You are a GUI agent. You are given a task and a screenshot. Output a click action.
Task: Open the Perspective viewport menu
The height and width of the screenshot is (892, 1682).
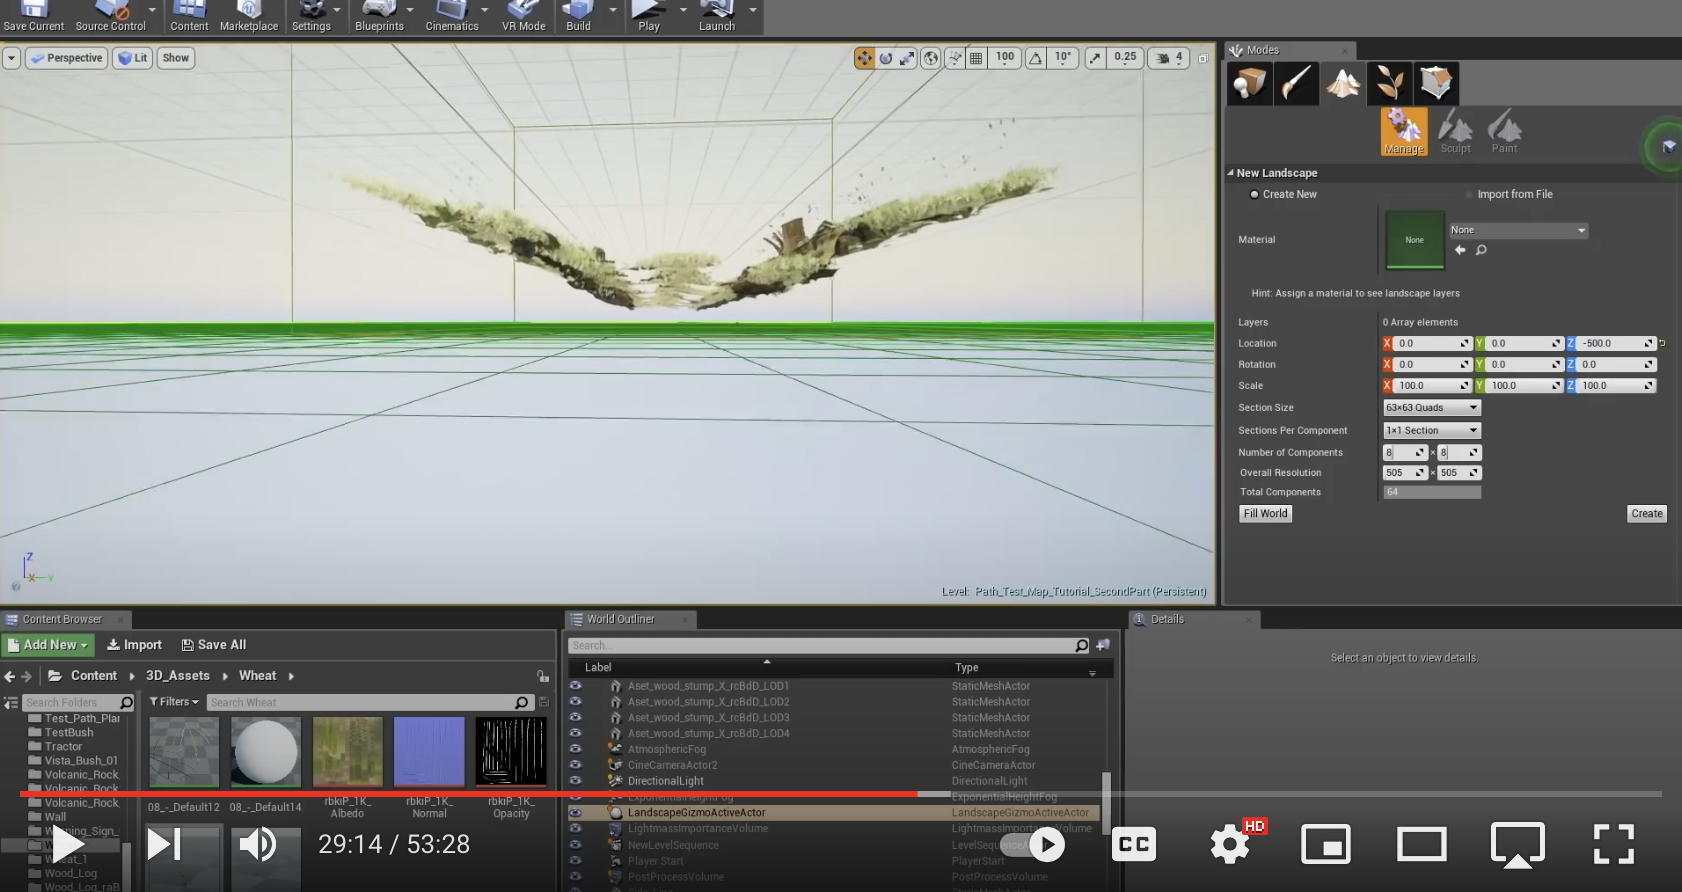tap(67, 58)
